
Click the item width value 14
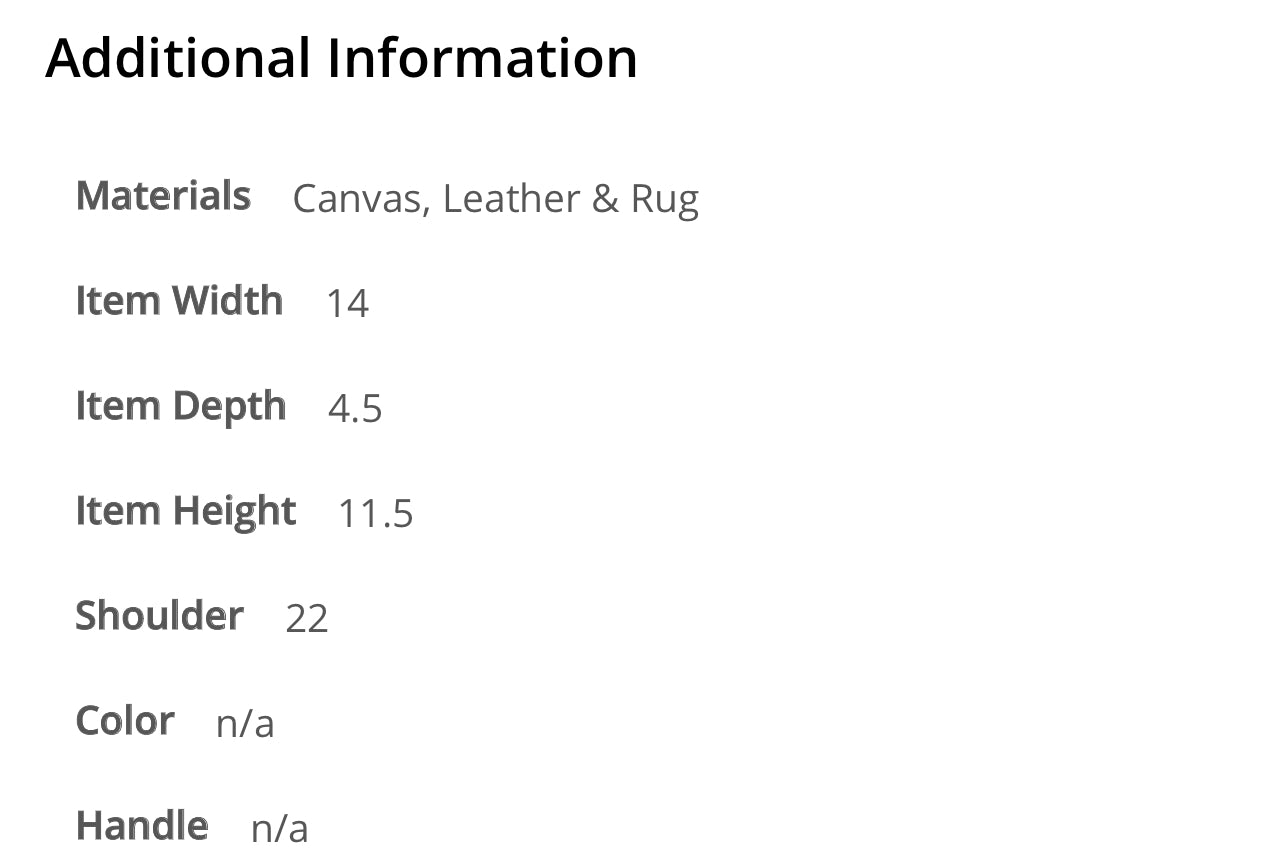pos(347,303)
